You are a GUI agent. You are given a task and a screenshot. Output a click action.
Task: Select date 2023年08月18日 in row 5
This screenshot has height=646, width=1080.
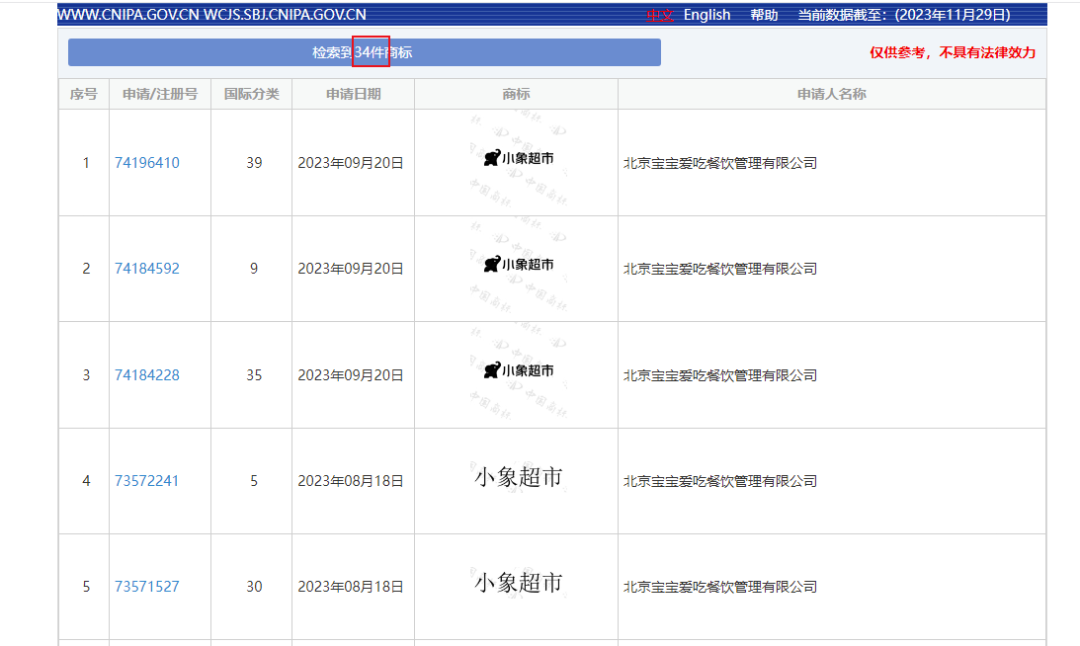[351, 587]
